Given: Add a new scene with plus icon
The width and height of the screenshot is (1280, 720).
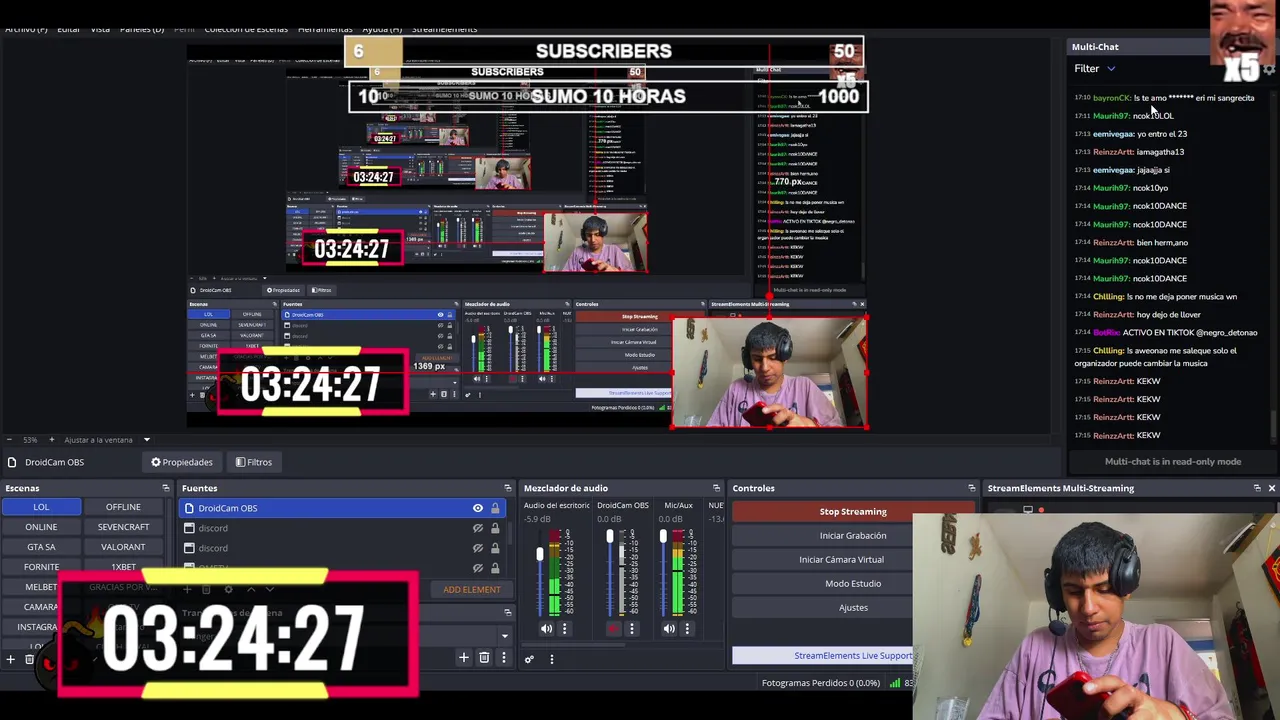Looking at the screenshot, I should pos(11,659).
